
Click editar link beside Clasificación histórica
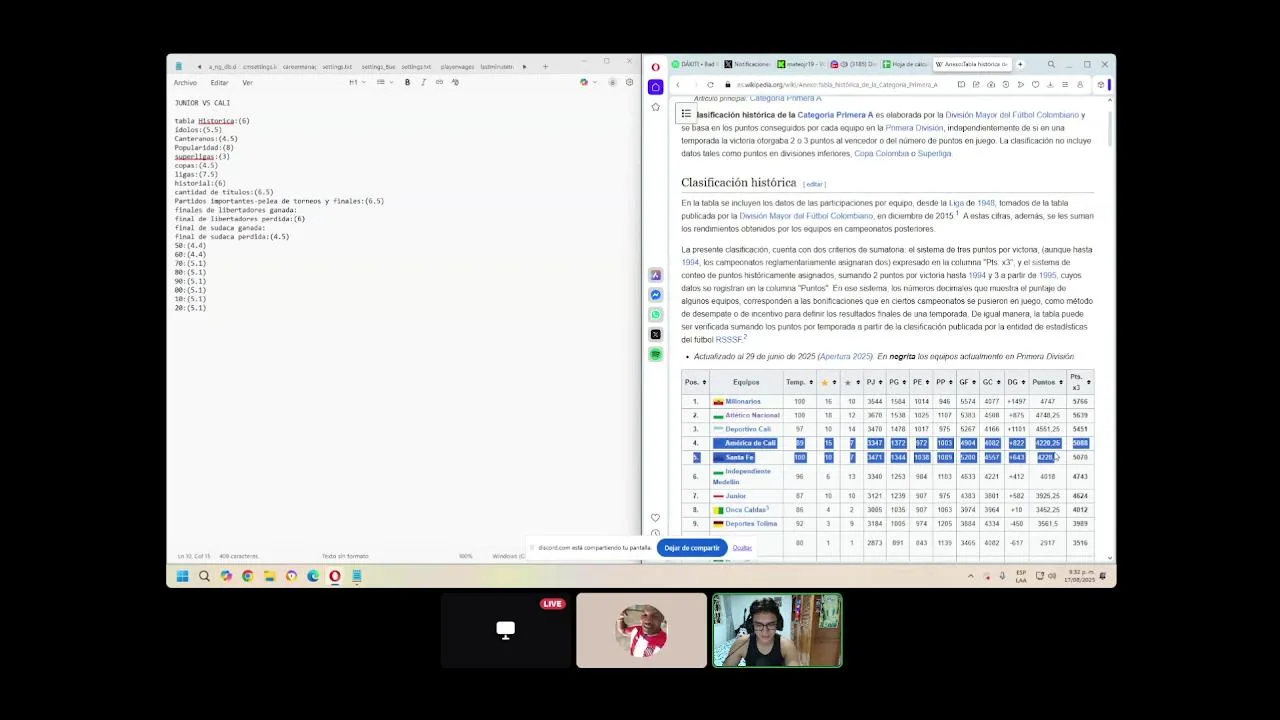[815, 184]
